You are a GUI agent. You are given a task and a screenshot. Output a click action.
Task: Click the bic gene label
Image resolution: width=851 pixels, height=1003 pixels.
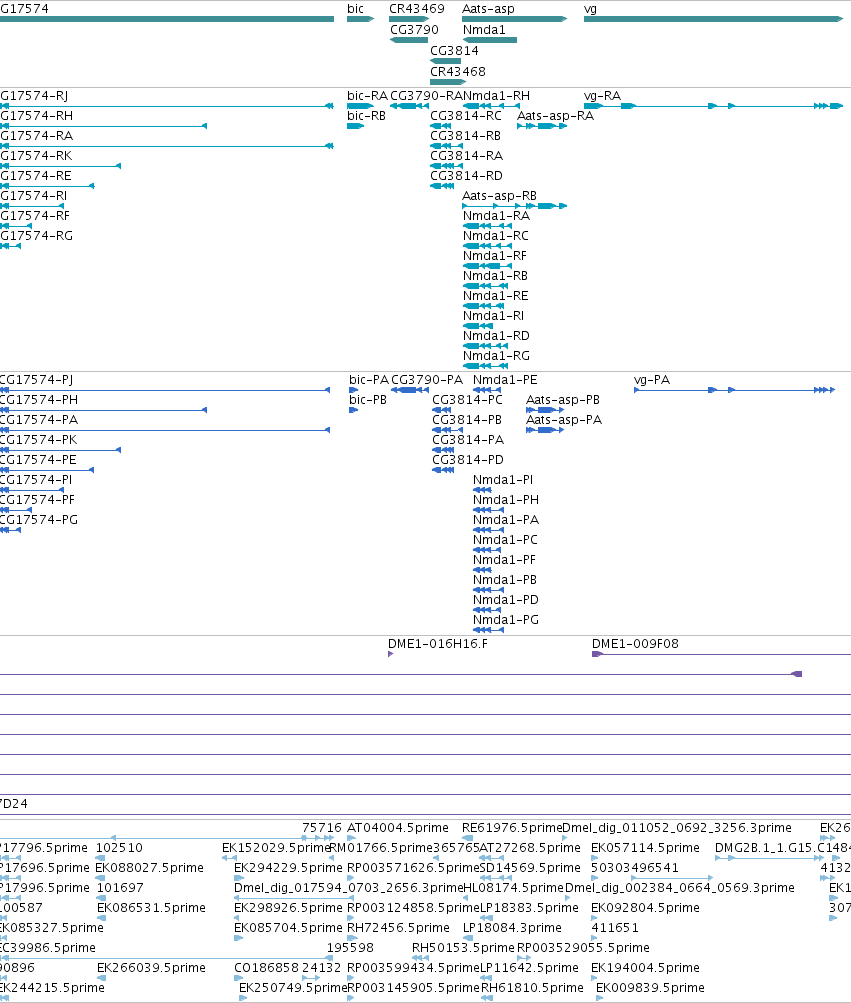click(355, 9)
